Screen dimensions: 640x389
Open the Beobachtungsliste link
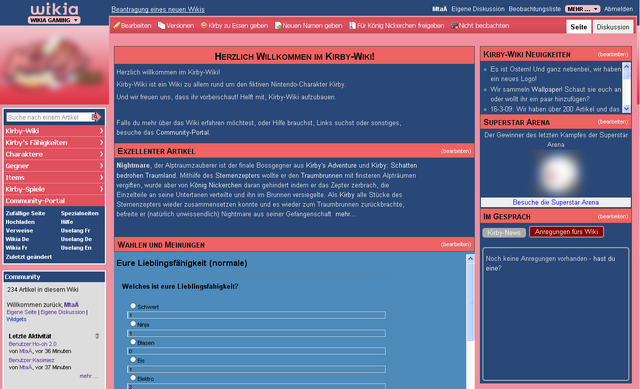[x=535, y=9]
